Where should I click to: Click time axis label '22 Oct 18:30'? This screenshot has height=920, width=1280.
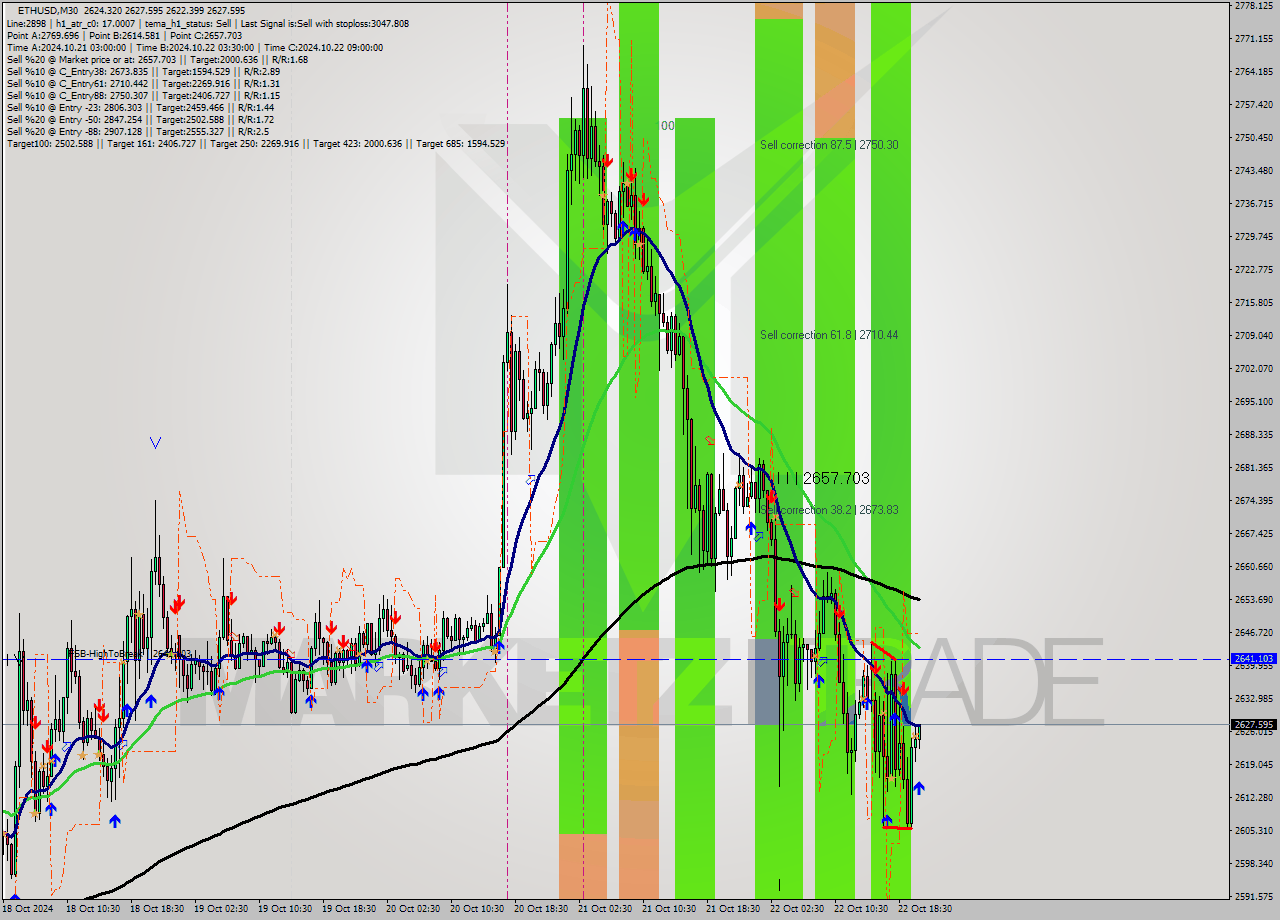pos(925,909)
